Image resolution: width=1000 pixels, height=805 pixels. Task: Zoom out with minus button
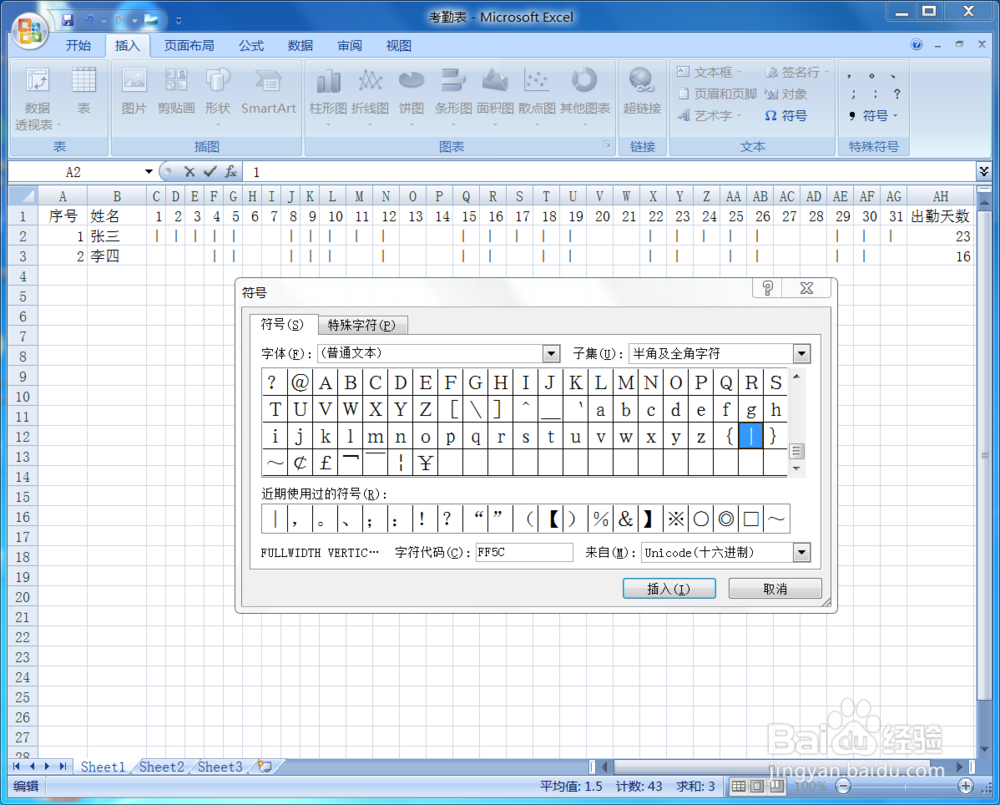click(843, 786)
